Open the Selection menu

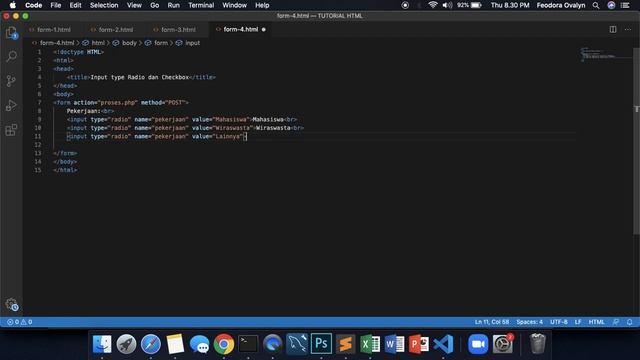[104, 5]
